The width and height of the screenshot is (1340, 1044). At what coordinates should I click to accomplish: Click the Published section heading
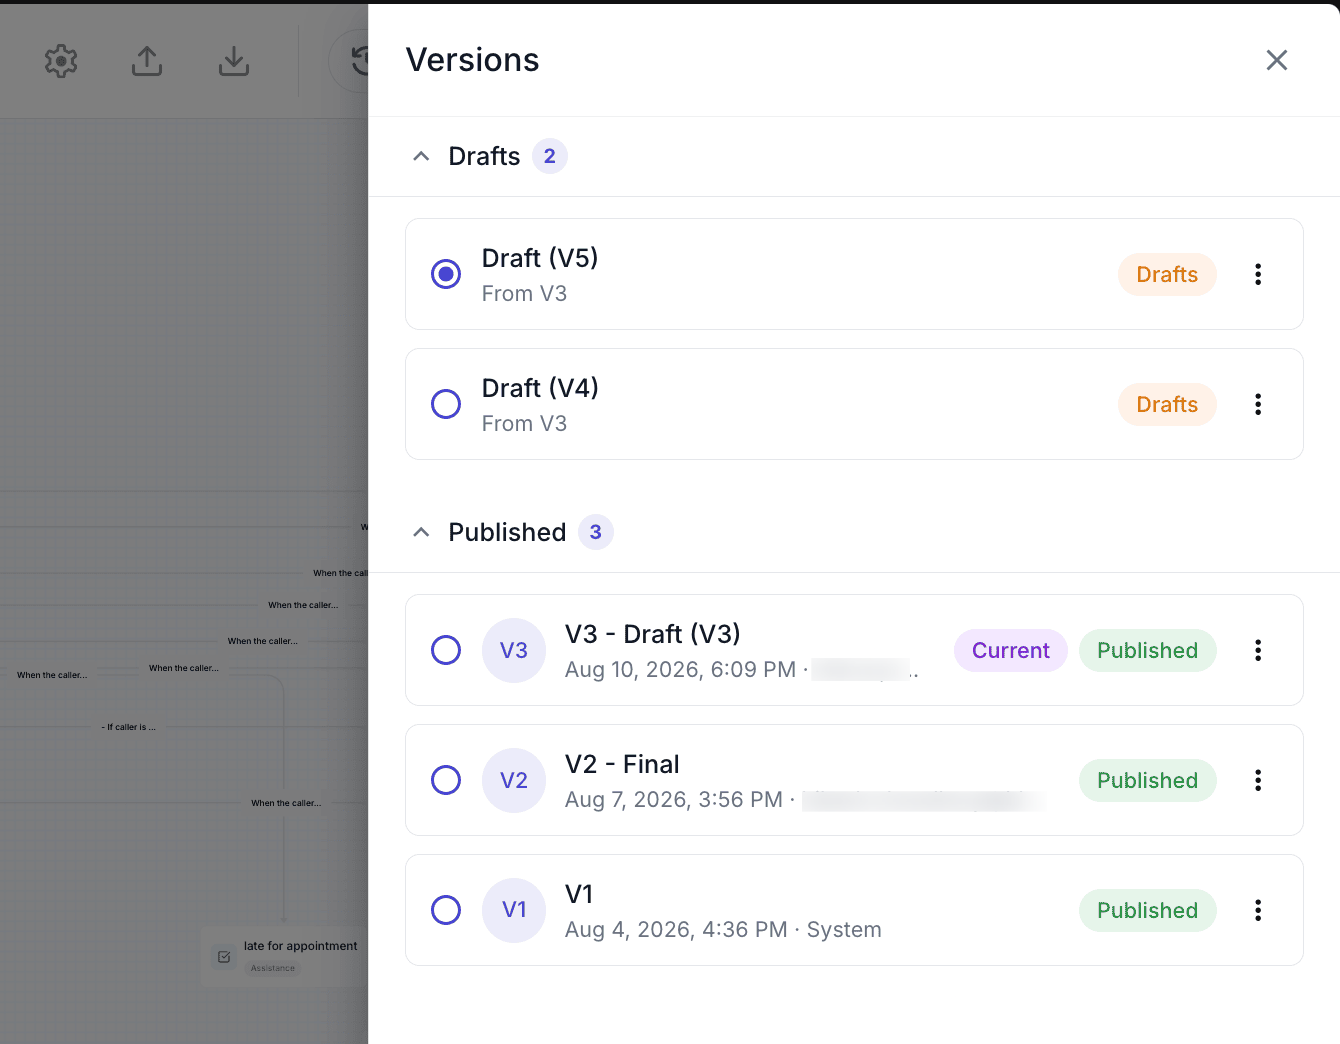(507, 532)
